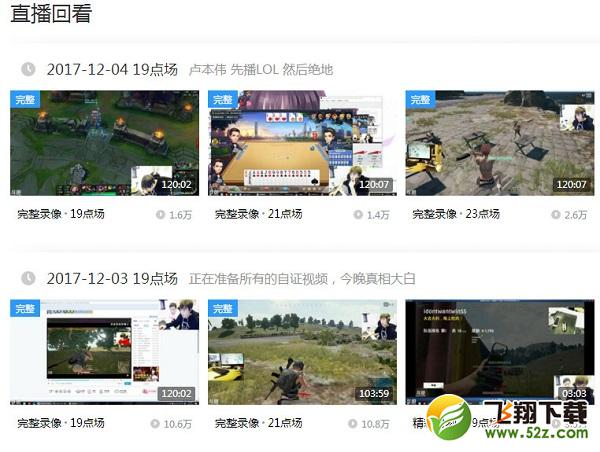Open the 完整录像 · 21点场 link with 10.8万 views
The image size is (600, 452).
coord(259,423)
